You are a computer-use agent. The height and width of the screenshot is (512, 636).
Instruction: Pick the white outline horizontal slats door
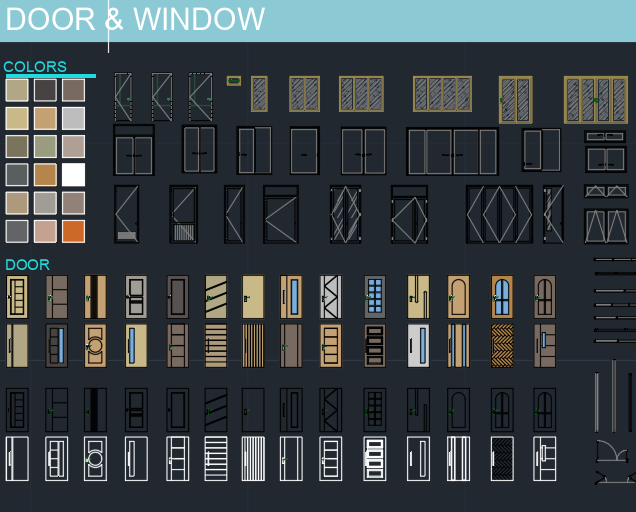pos(216,459)
